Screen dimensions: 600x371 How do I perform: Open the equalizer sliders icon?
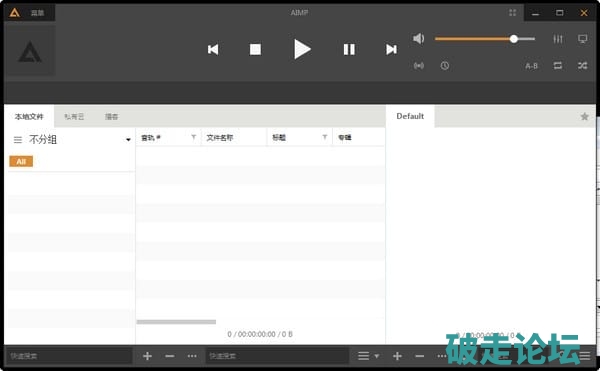point(558,39)
